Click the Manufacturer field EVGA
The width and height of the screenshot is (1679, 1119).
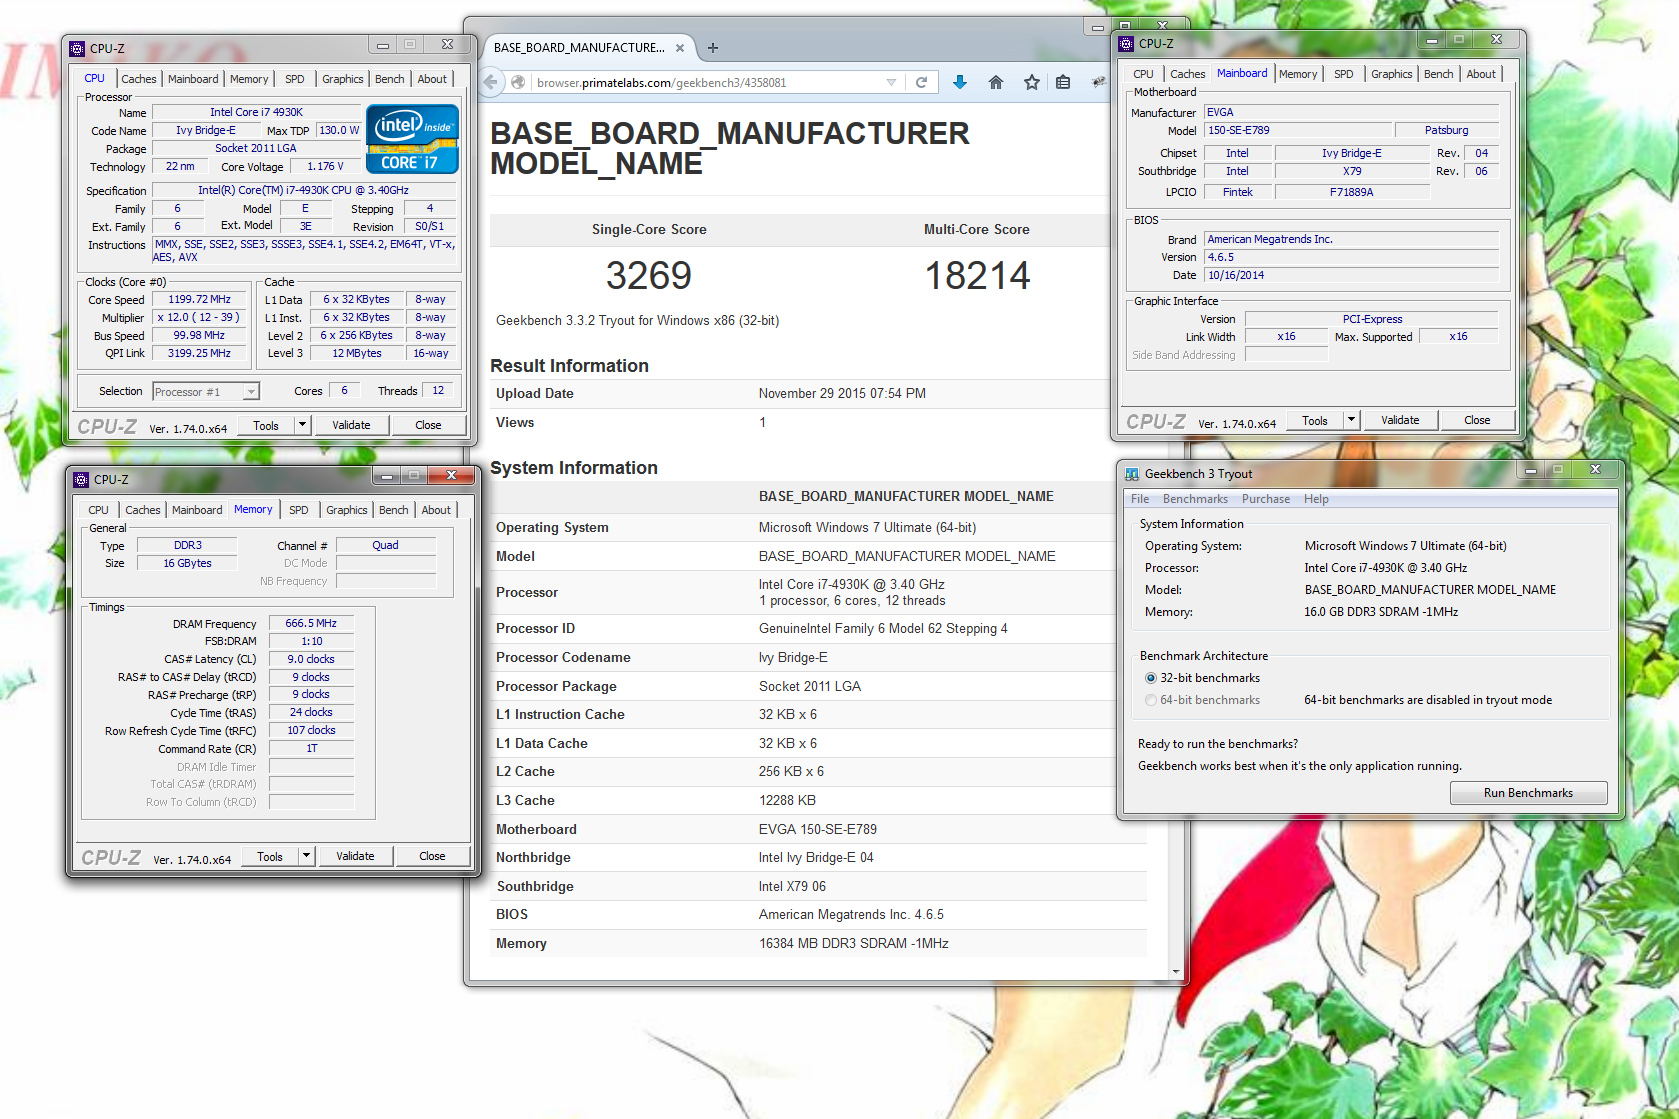coord(1351,112)
